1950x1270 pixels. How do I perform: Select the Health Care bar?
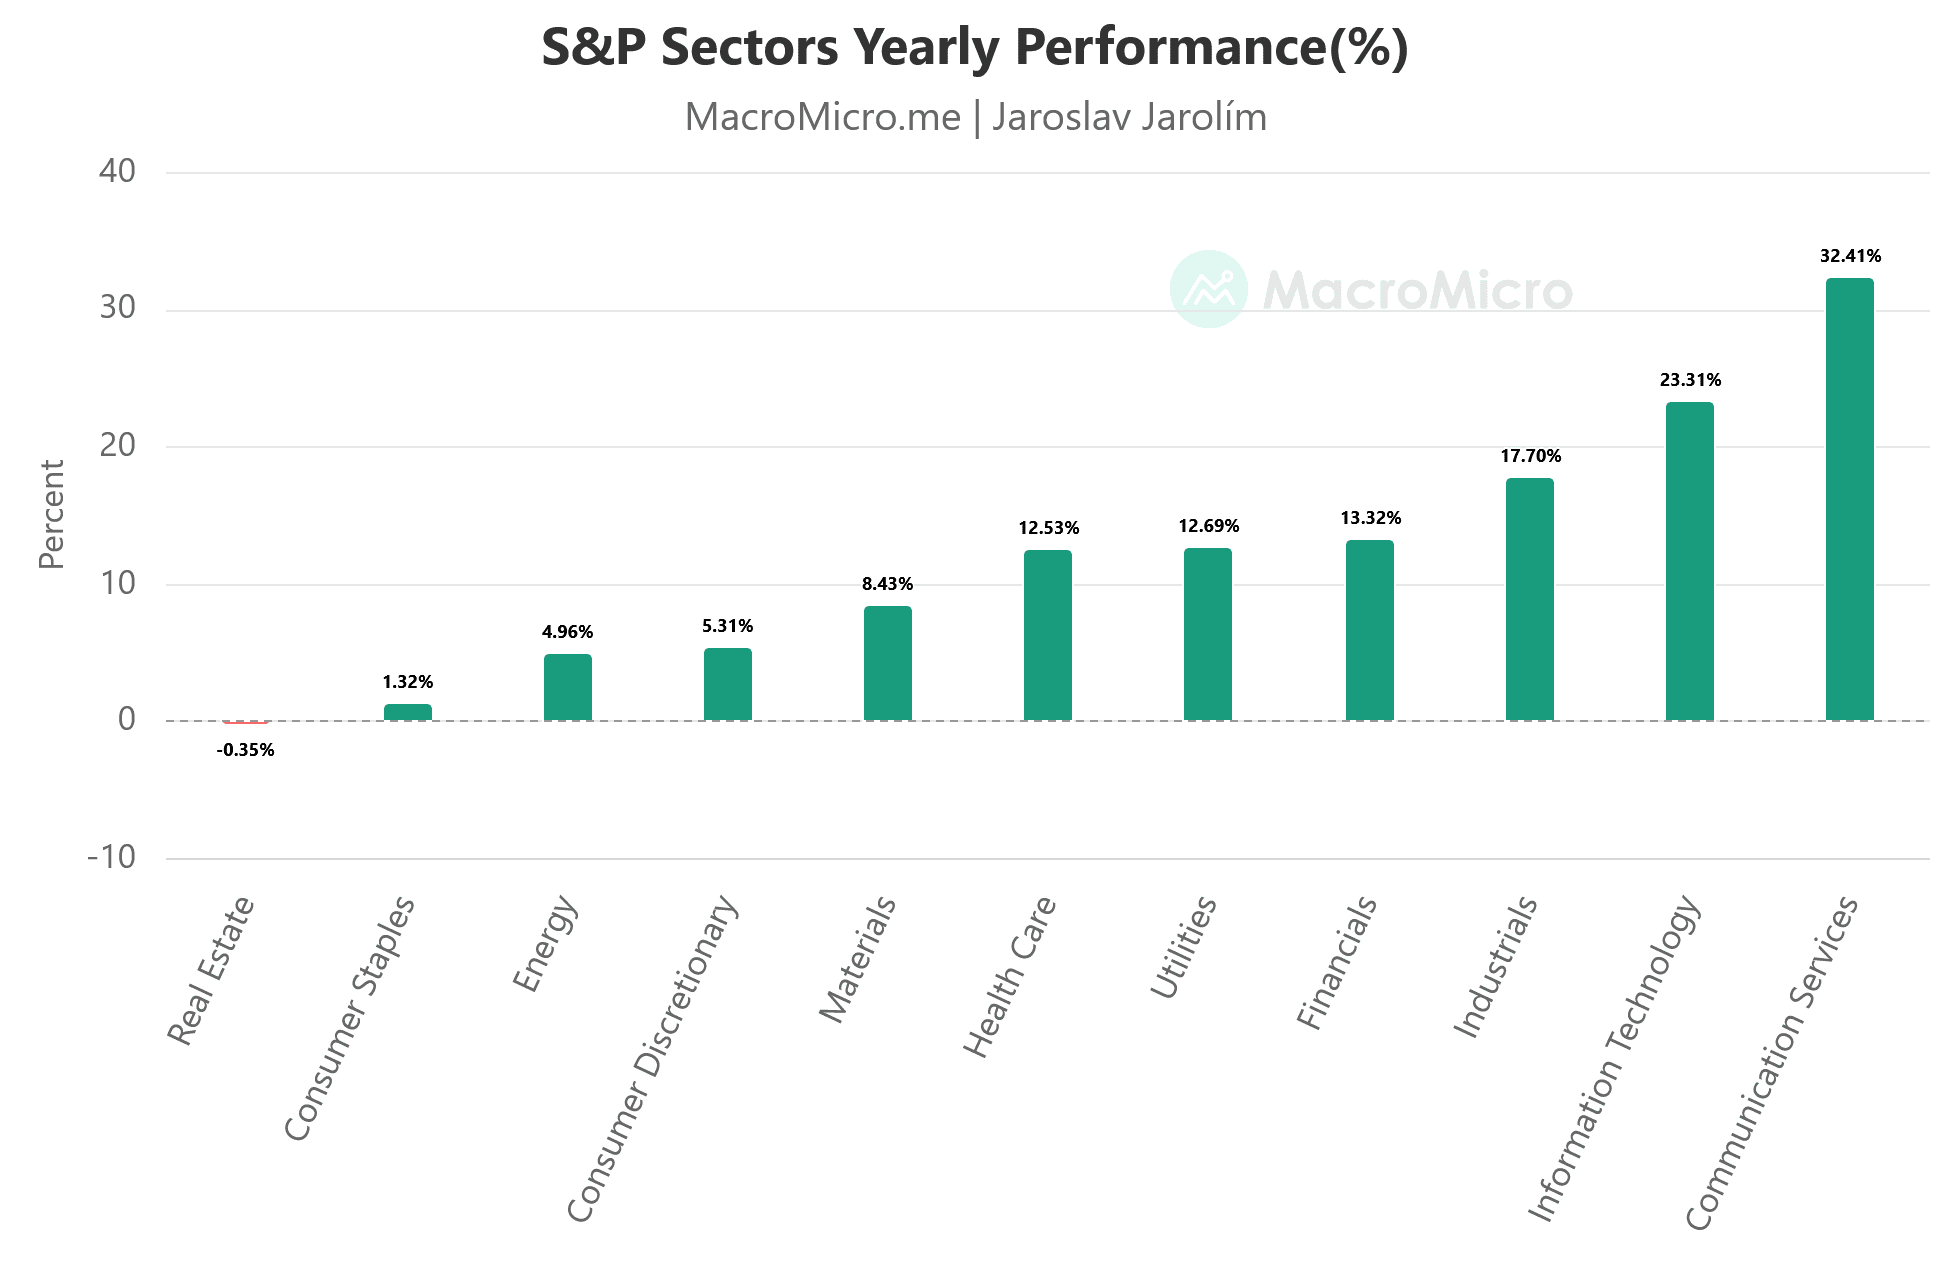click(x=1047, y=635)
